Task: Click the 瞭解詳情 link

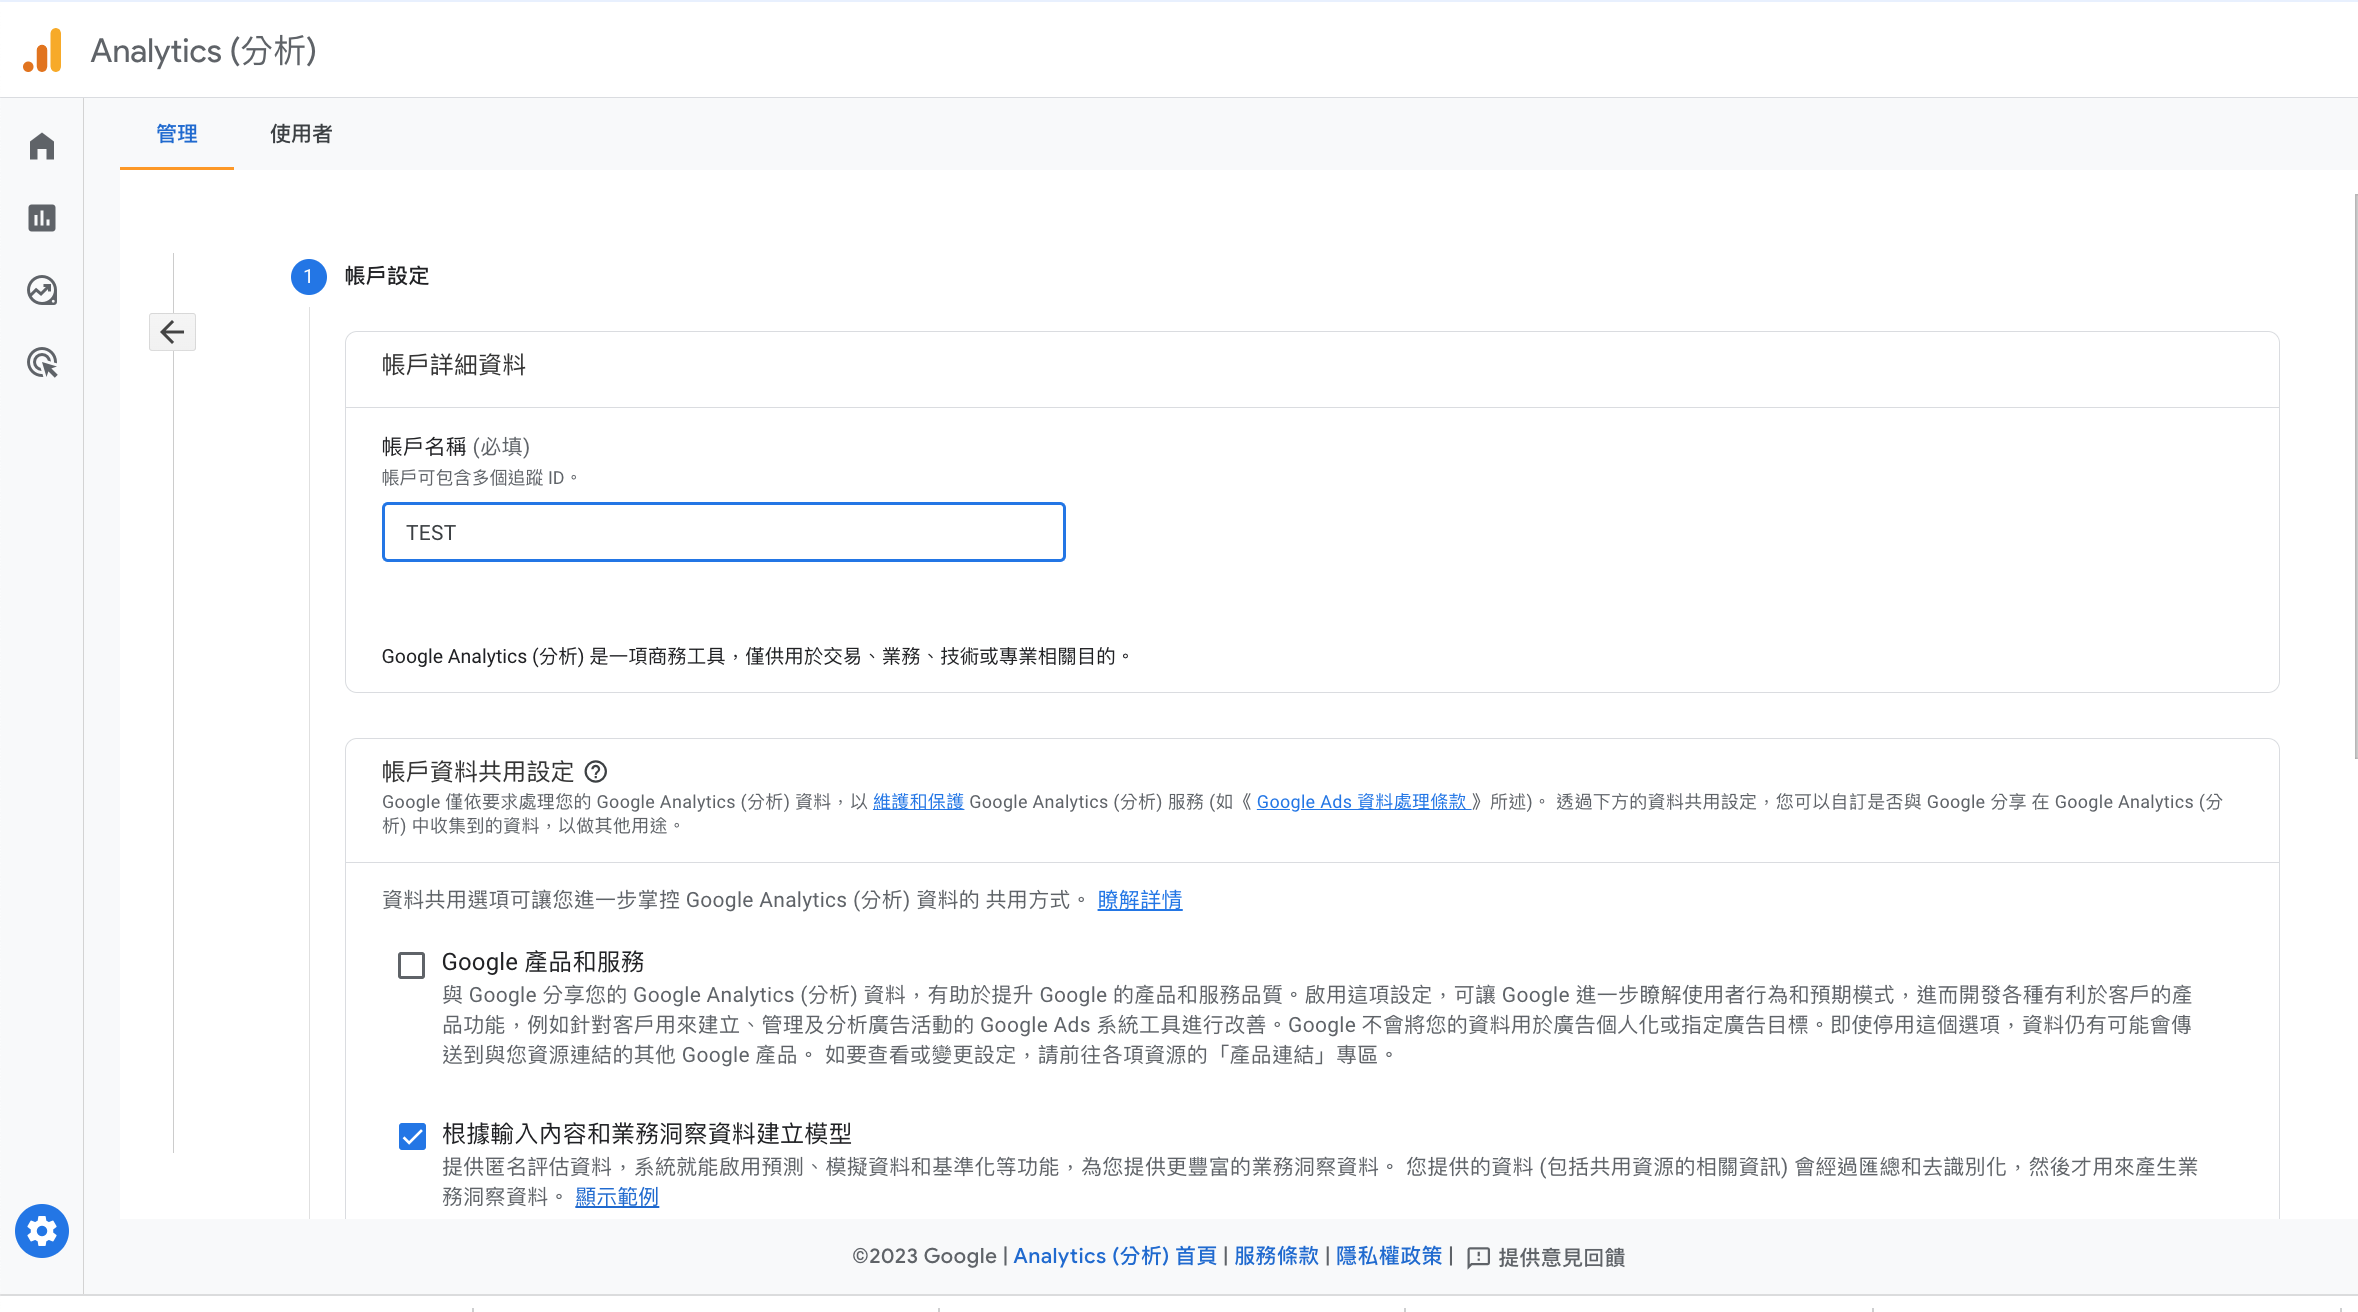Action: [x=1139, y=900]
